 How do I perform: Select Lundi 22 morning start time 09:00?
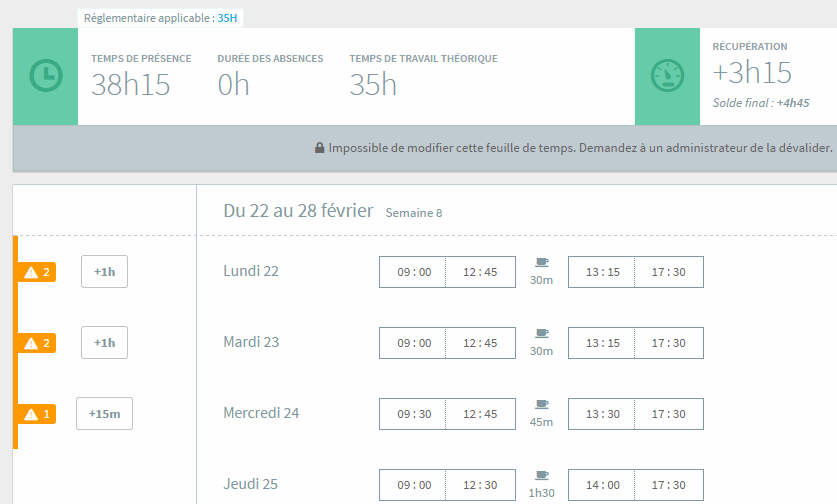(x=413, y=272)
